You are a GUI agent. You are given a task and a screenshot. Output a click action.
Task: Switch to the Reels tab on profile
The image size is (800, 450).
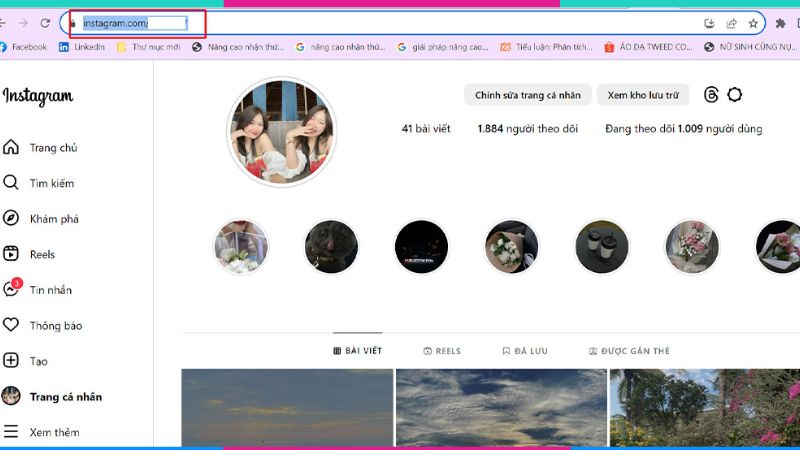coord(442,351)
